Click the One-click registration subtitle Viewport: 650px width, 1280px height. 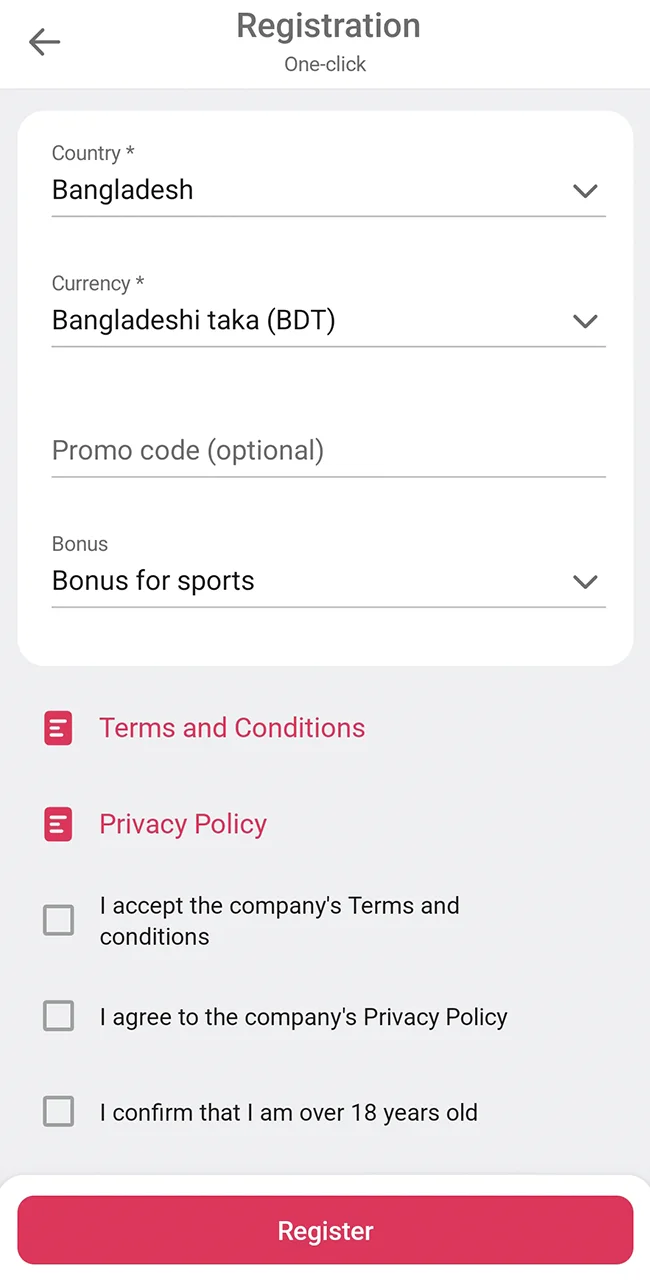pos(325,64)
